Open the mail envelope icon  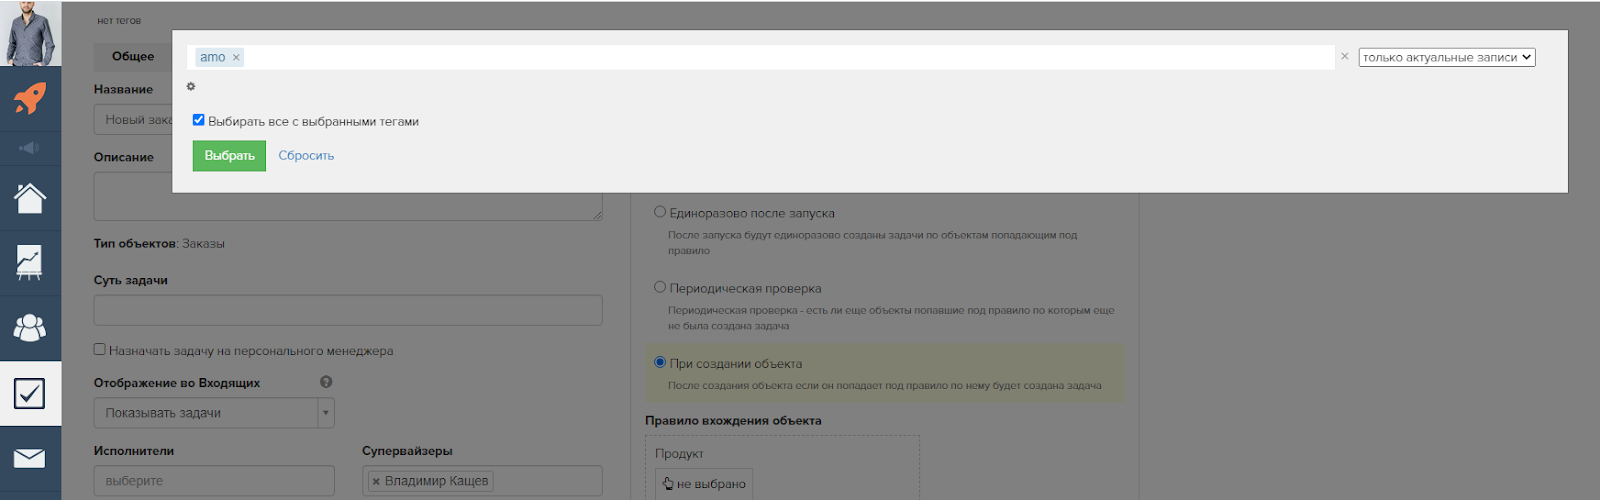pos(30,458)
